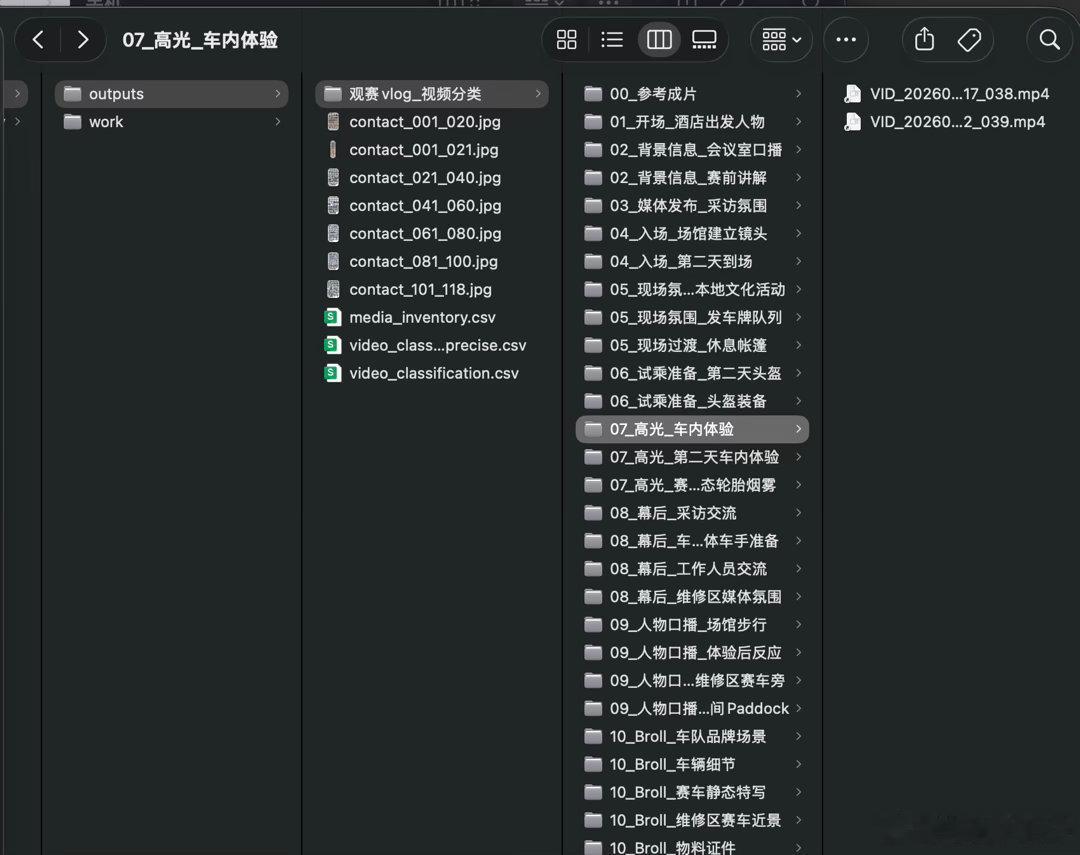Select file contact_061_080.jpg
This screenshot has width=1080, height=855.
(432, 234)
